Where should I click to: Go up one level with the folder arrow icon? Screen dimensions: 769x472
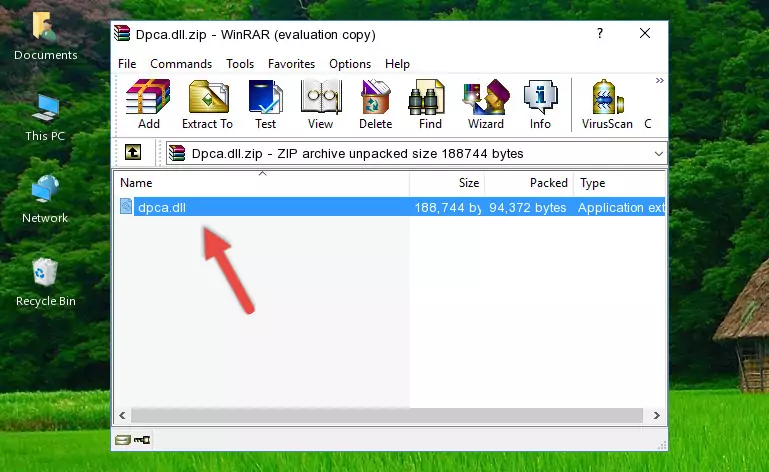click(133, 153)
